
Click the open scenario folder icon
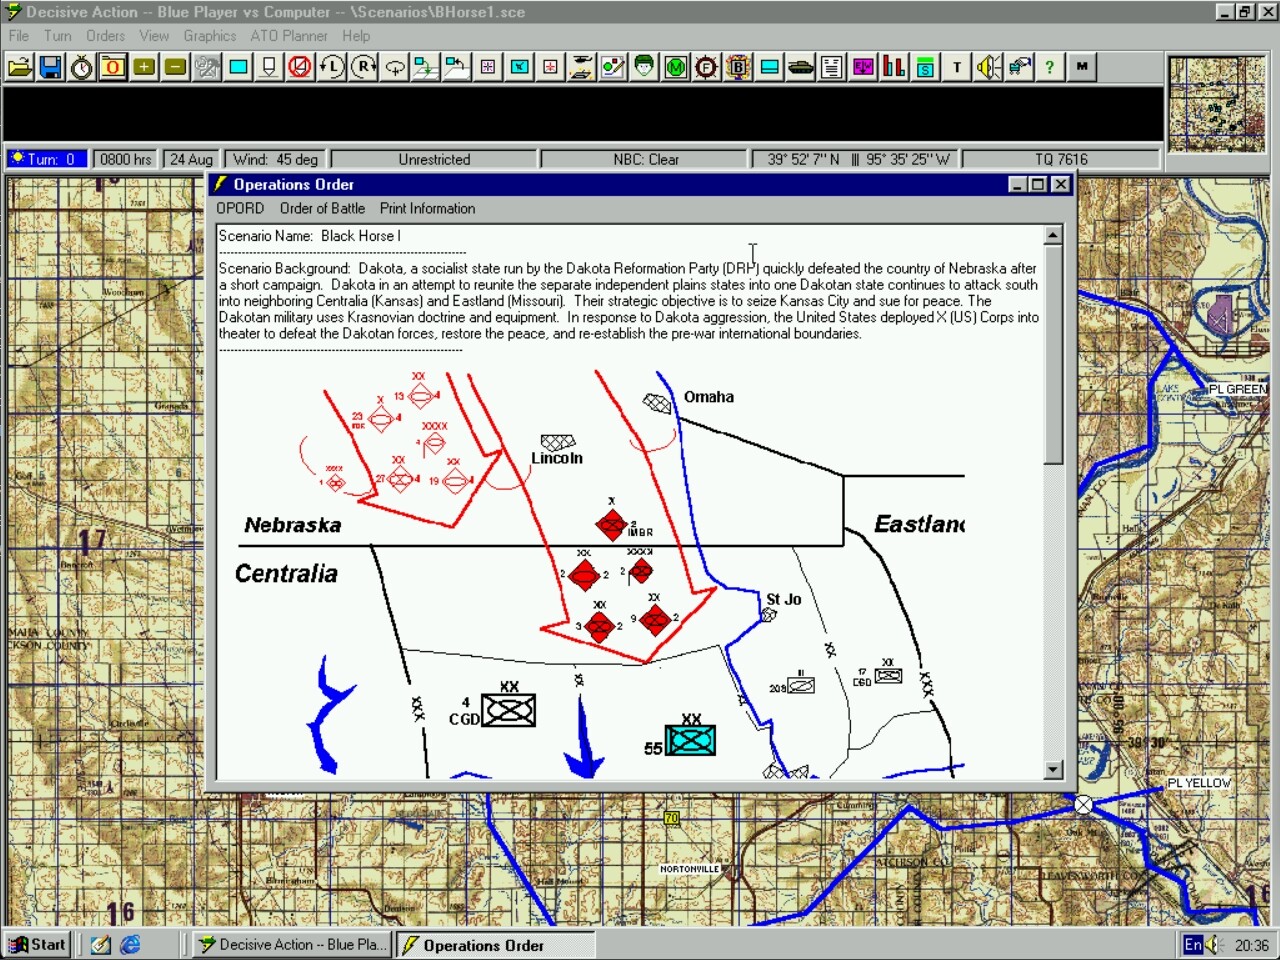20,67
